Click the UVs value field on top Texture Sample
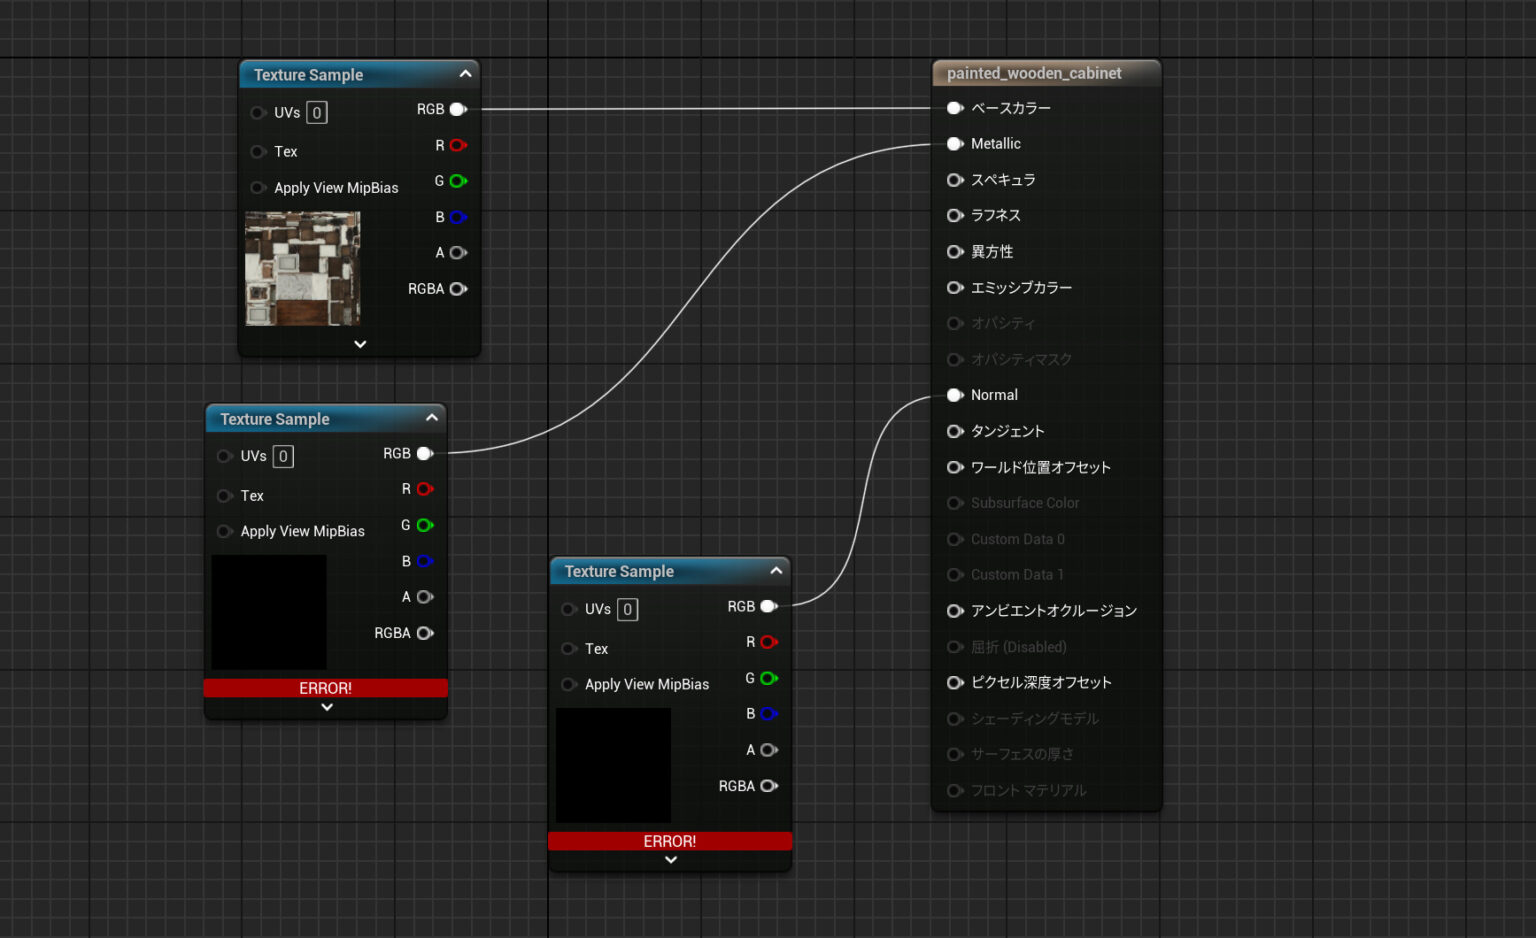 [x=315, y=112]
